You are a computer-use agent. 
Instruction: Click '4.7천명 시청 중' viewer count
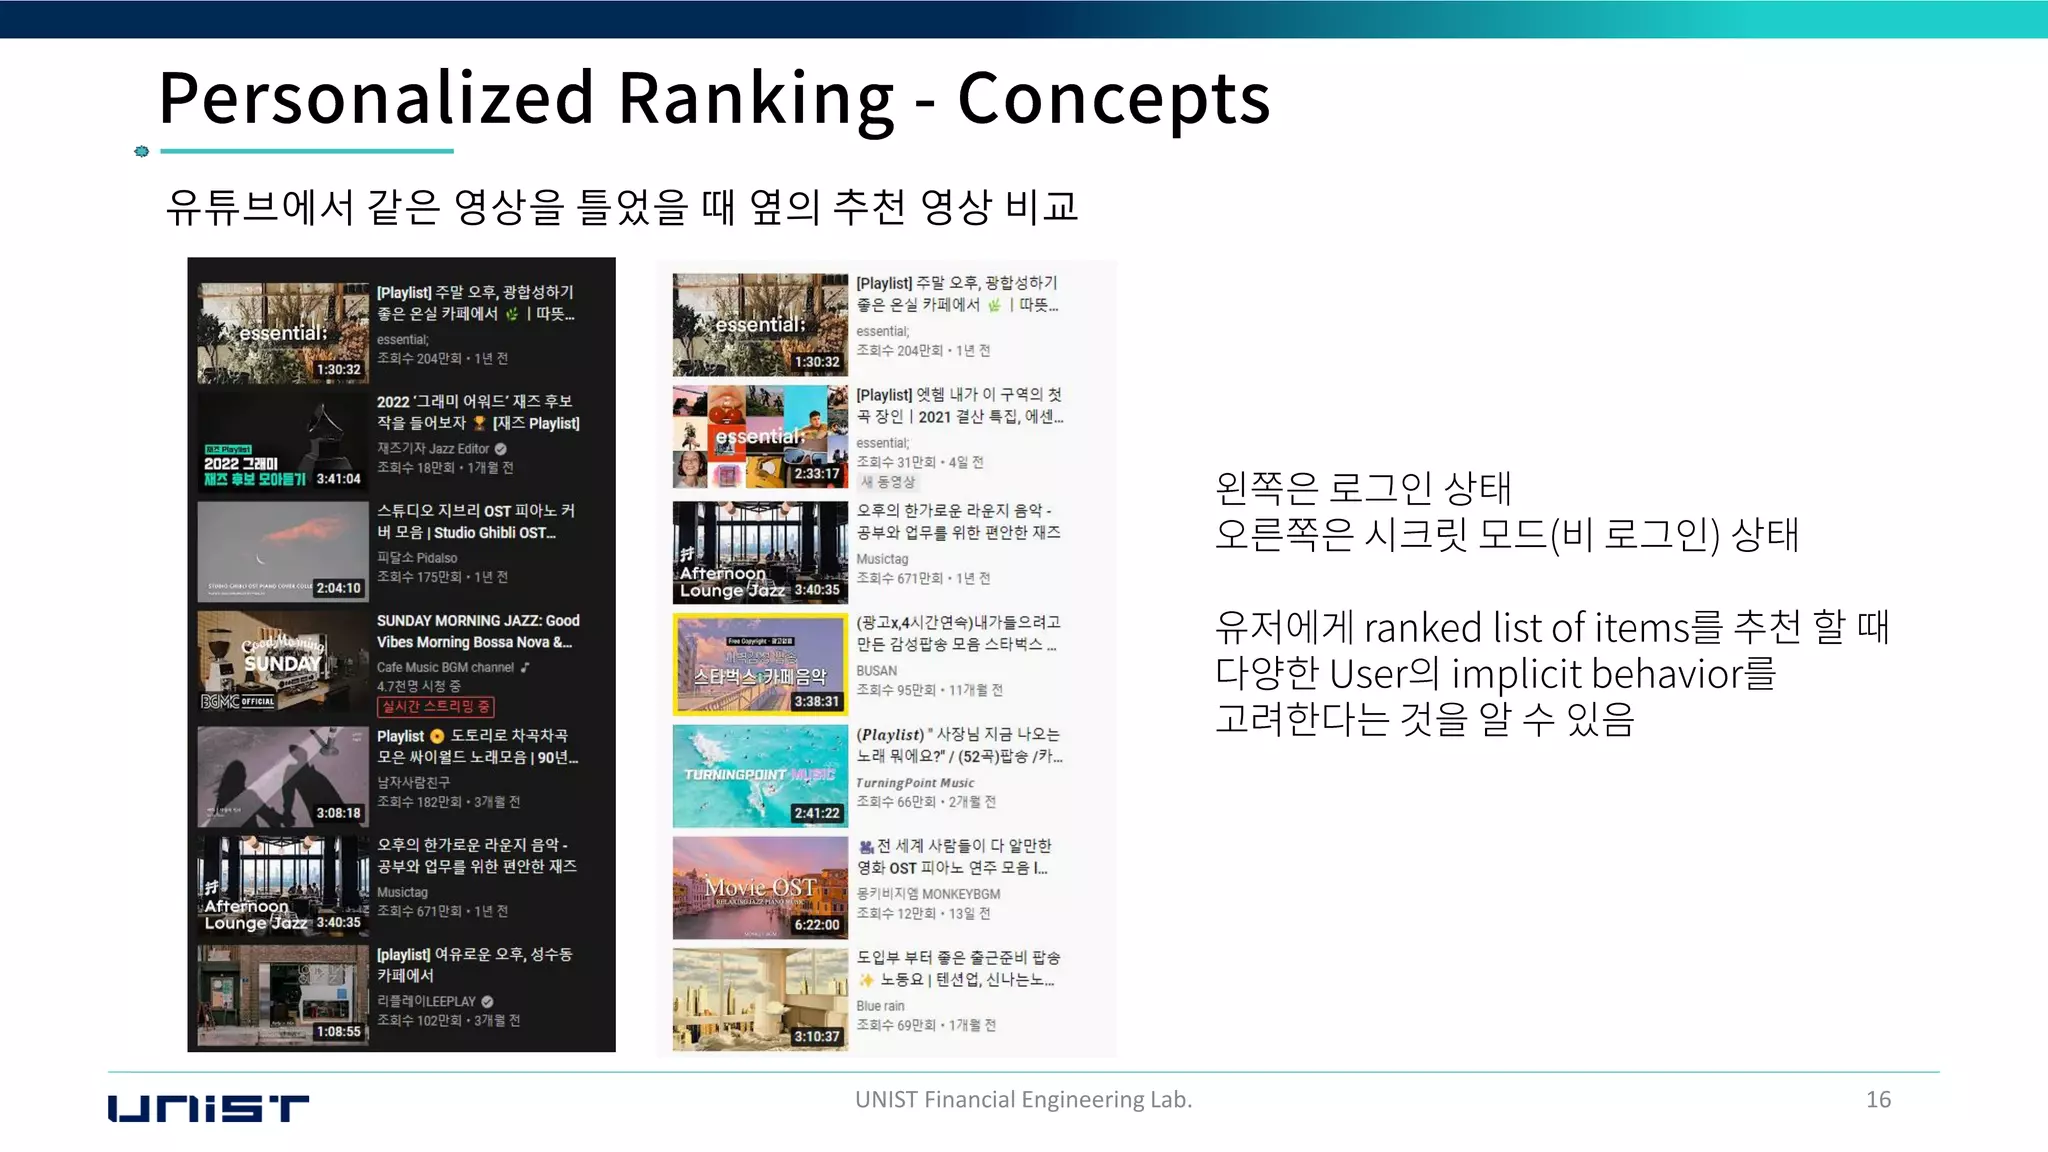[x=419, y=686]
